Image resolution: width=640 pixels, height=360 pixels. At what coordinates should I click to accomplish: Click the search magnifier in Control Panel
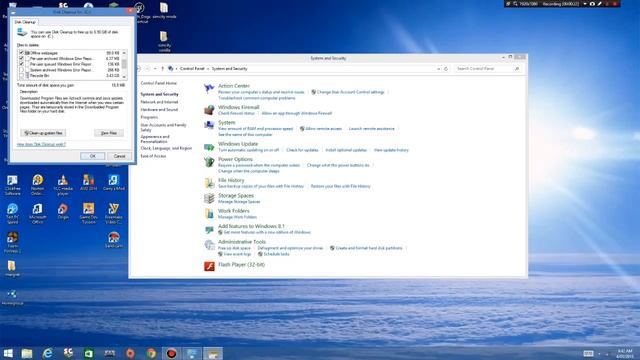(517, 69)
